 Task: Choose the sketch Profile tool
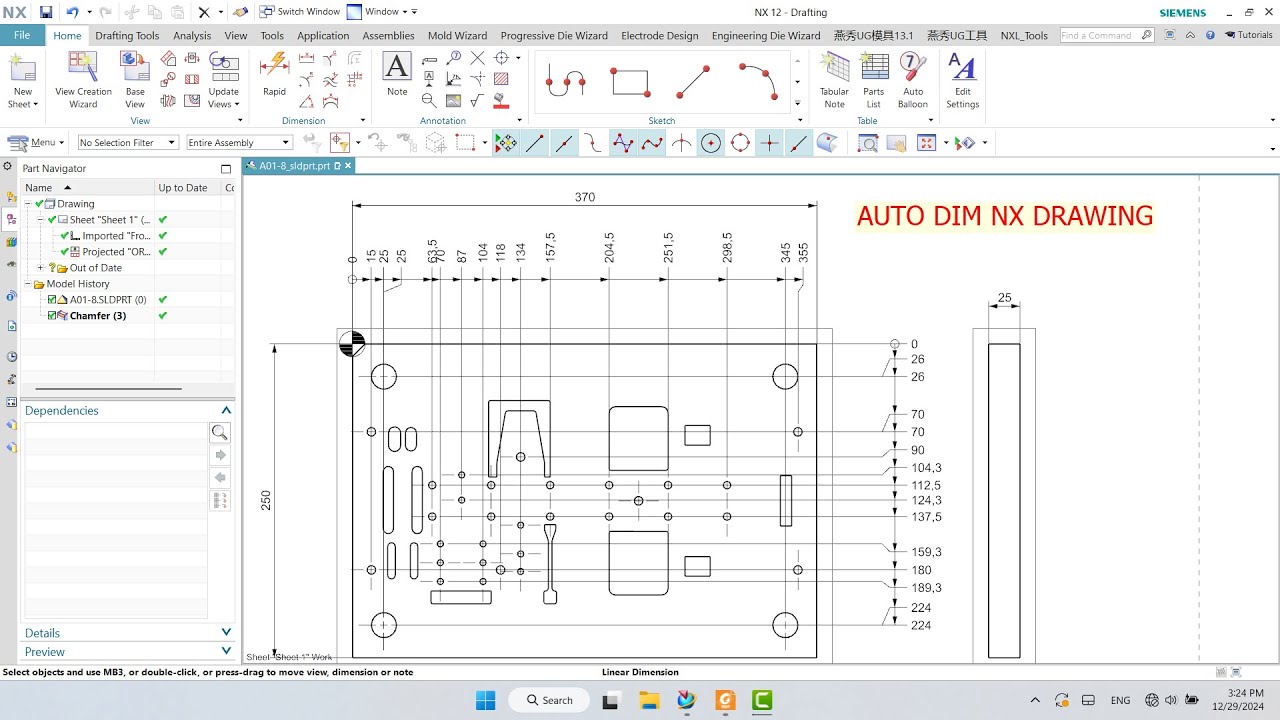click(566, 81)
